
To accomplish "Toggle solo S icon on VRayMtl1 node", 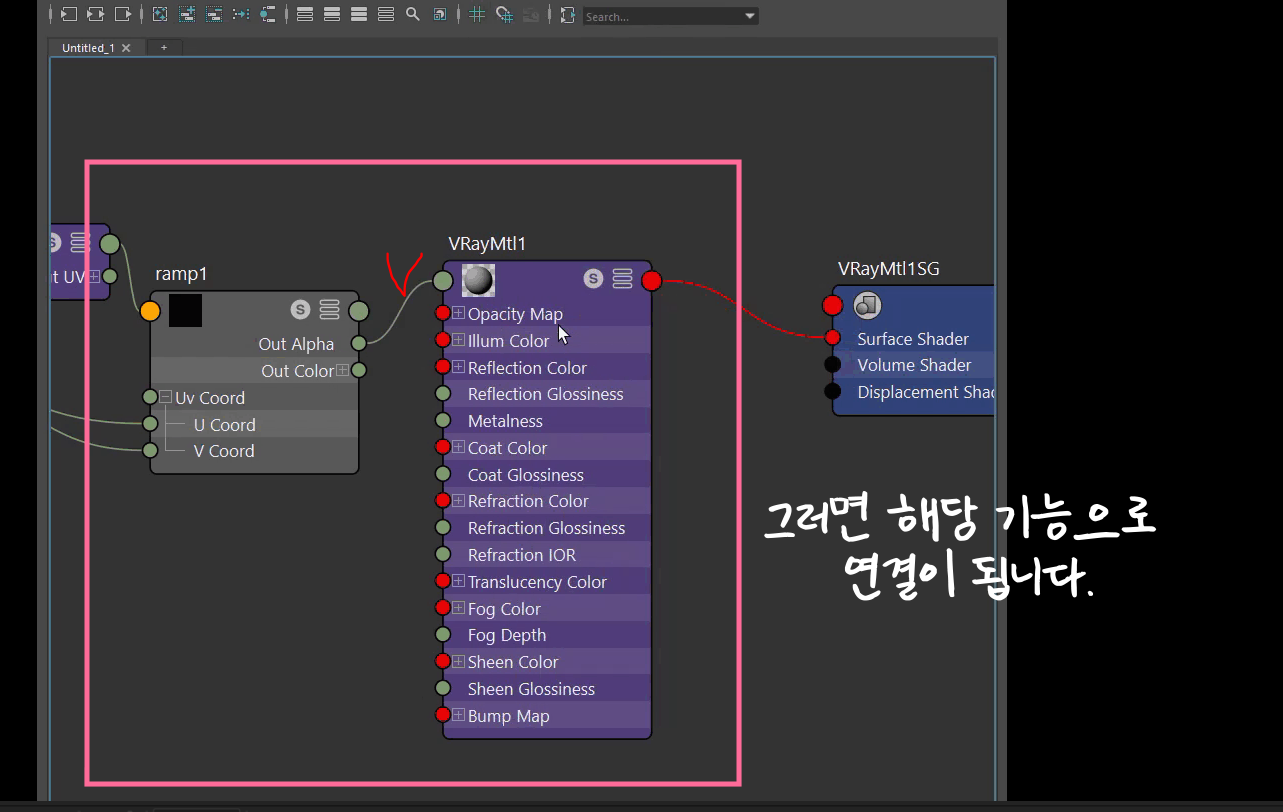I will pyautogui.click(x=593, y=278).
